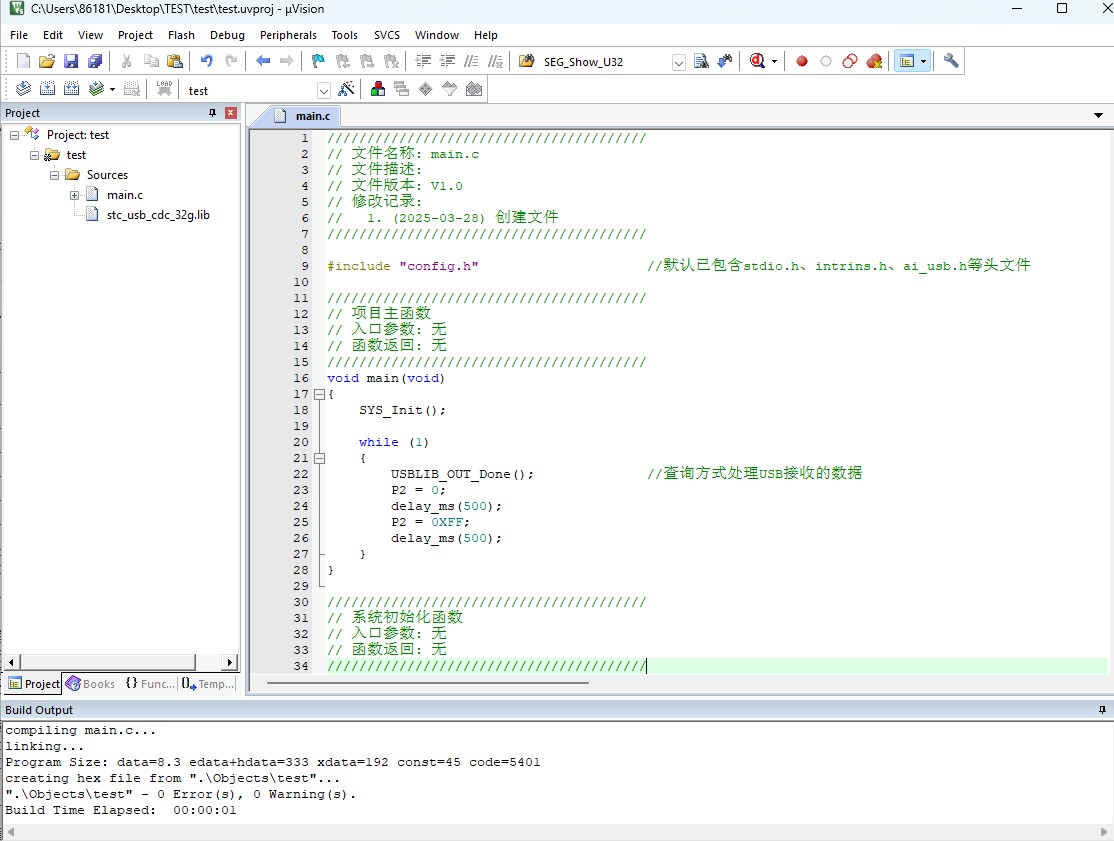Open the Manage Project Items dialog

point(378,89)
